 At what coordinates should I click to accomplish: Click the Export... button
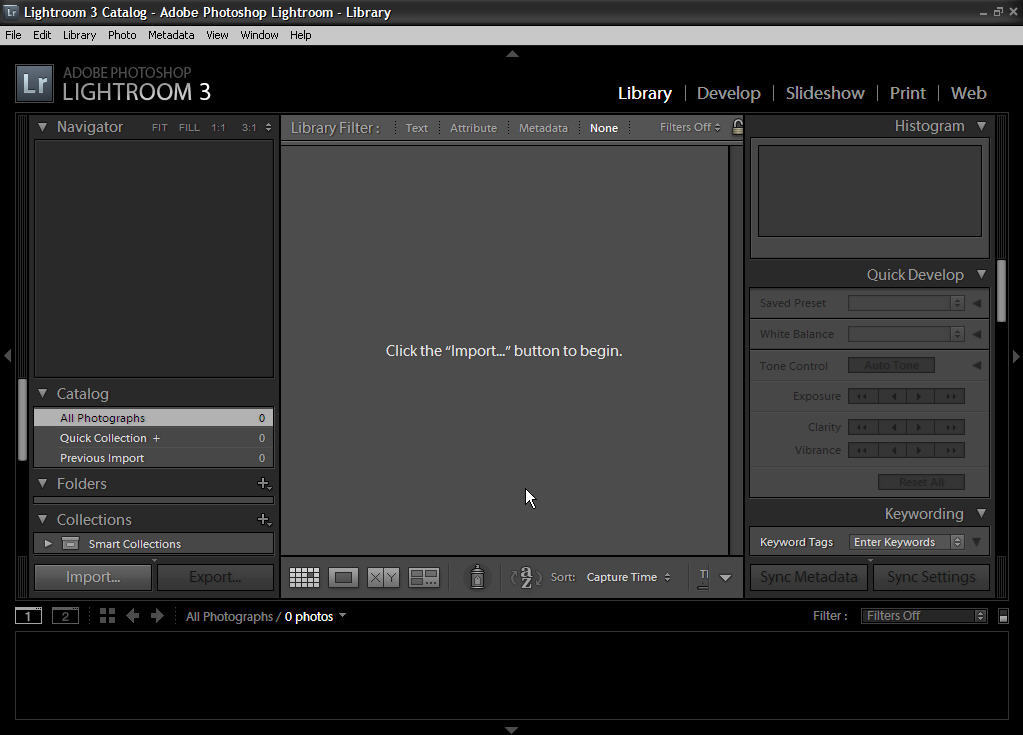215,577
